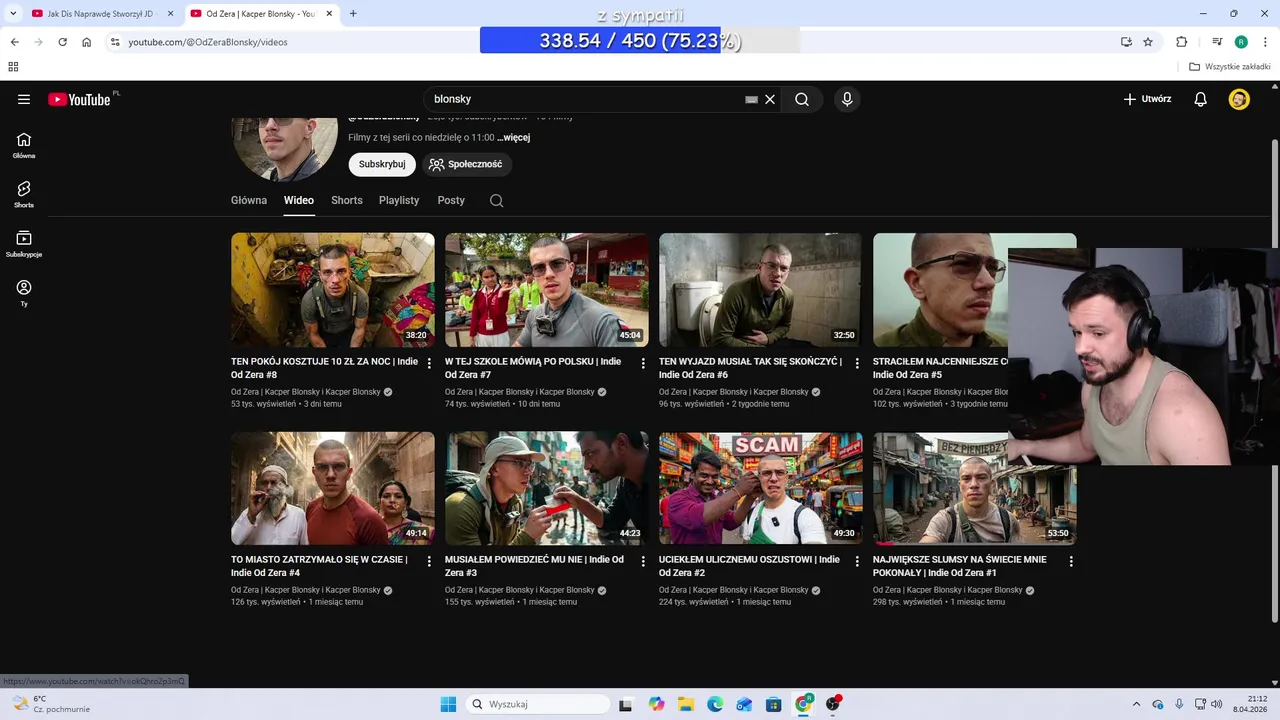Screen dimensions: 1280x720
Task: Open options for Indie Od Zera #1 video
Action: (1071, 561)
